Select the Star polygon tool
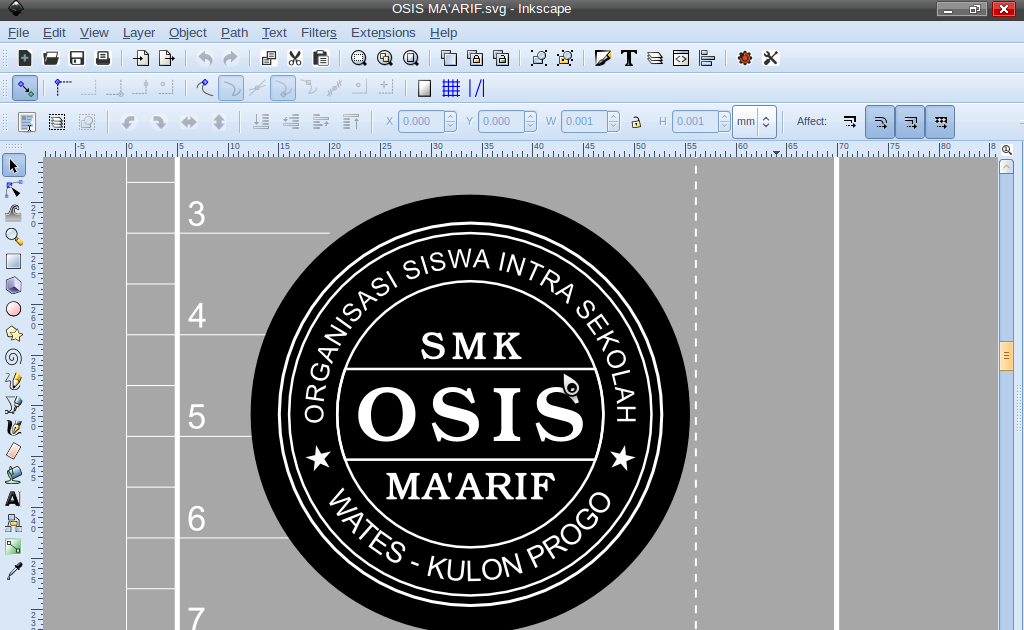This screenshot has height=630, width=1024. pyautogui.click(x=13, y=333)
